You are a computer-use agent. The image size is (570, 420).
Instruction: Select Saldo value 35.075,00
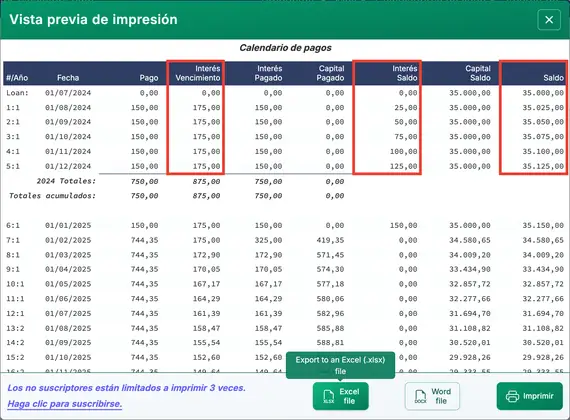pyautogui.click(x=543, y=137)
